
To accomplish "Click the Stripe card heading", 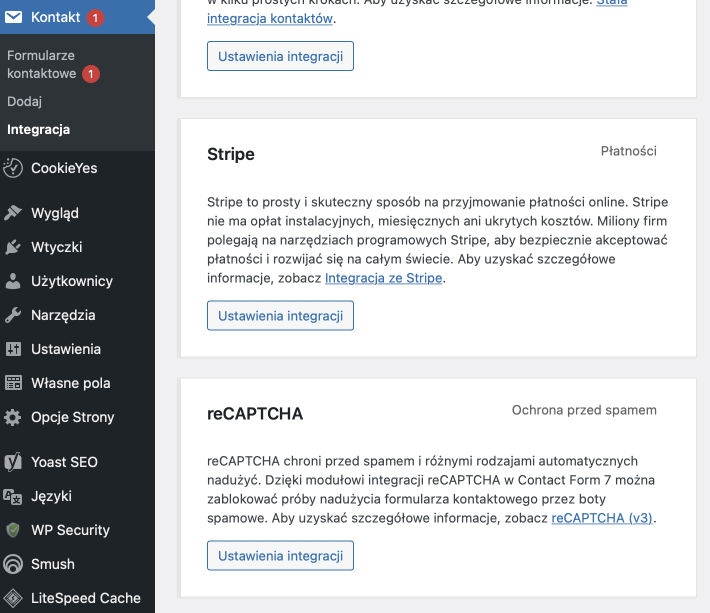I will pyautogui.click(x=231, y=154).
